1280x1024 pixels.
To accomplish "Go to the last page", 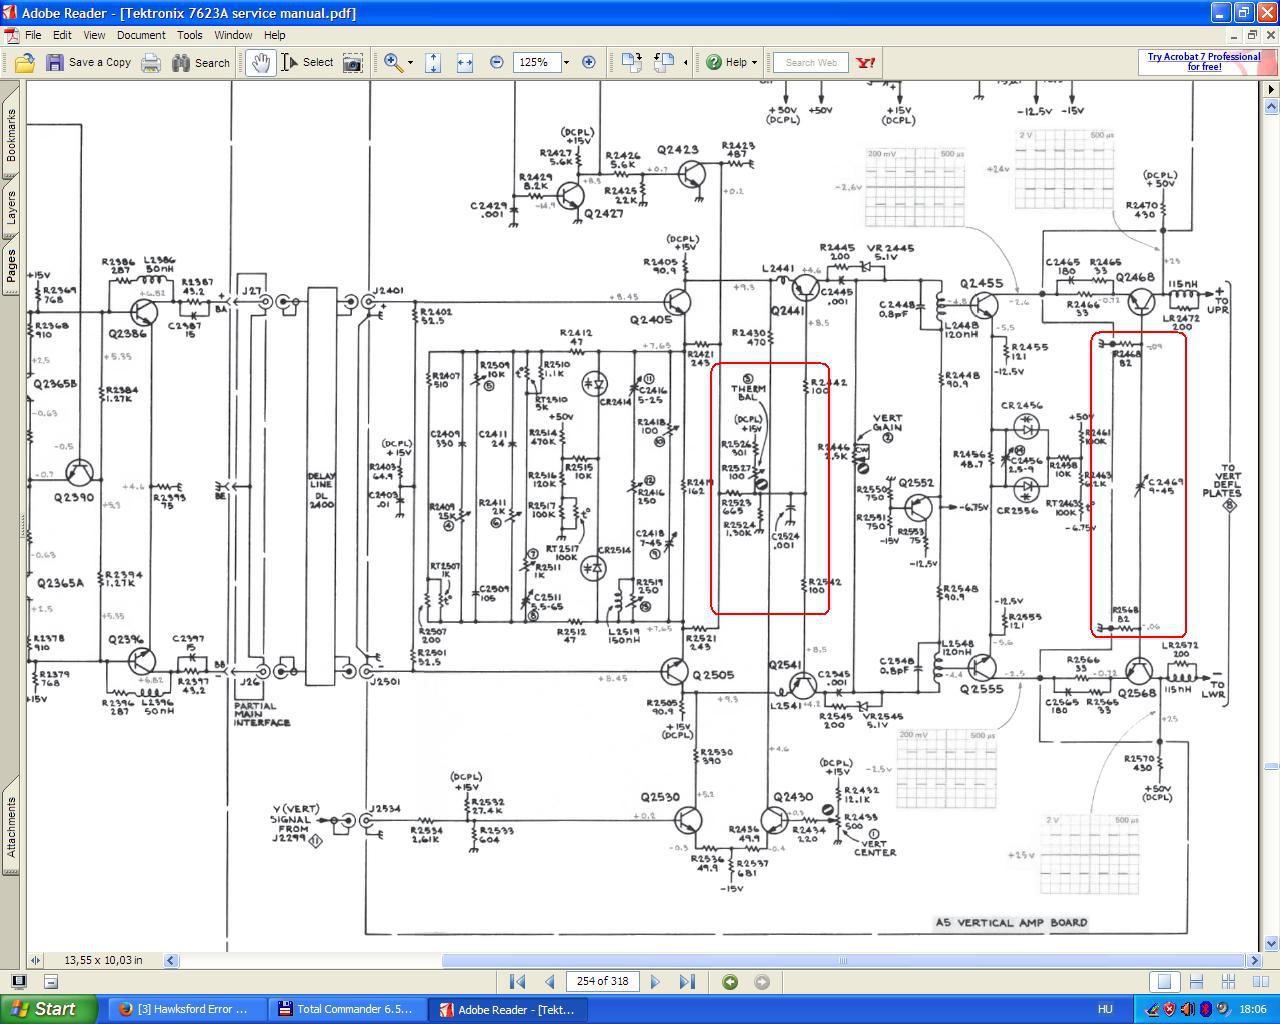I will pyautogui.click(x=687, y=982).
